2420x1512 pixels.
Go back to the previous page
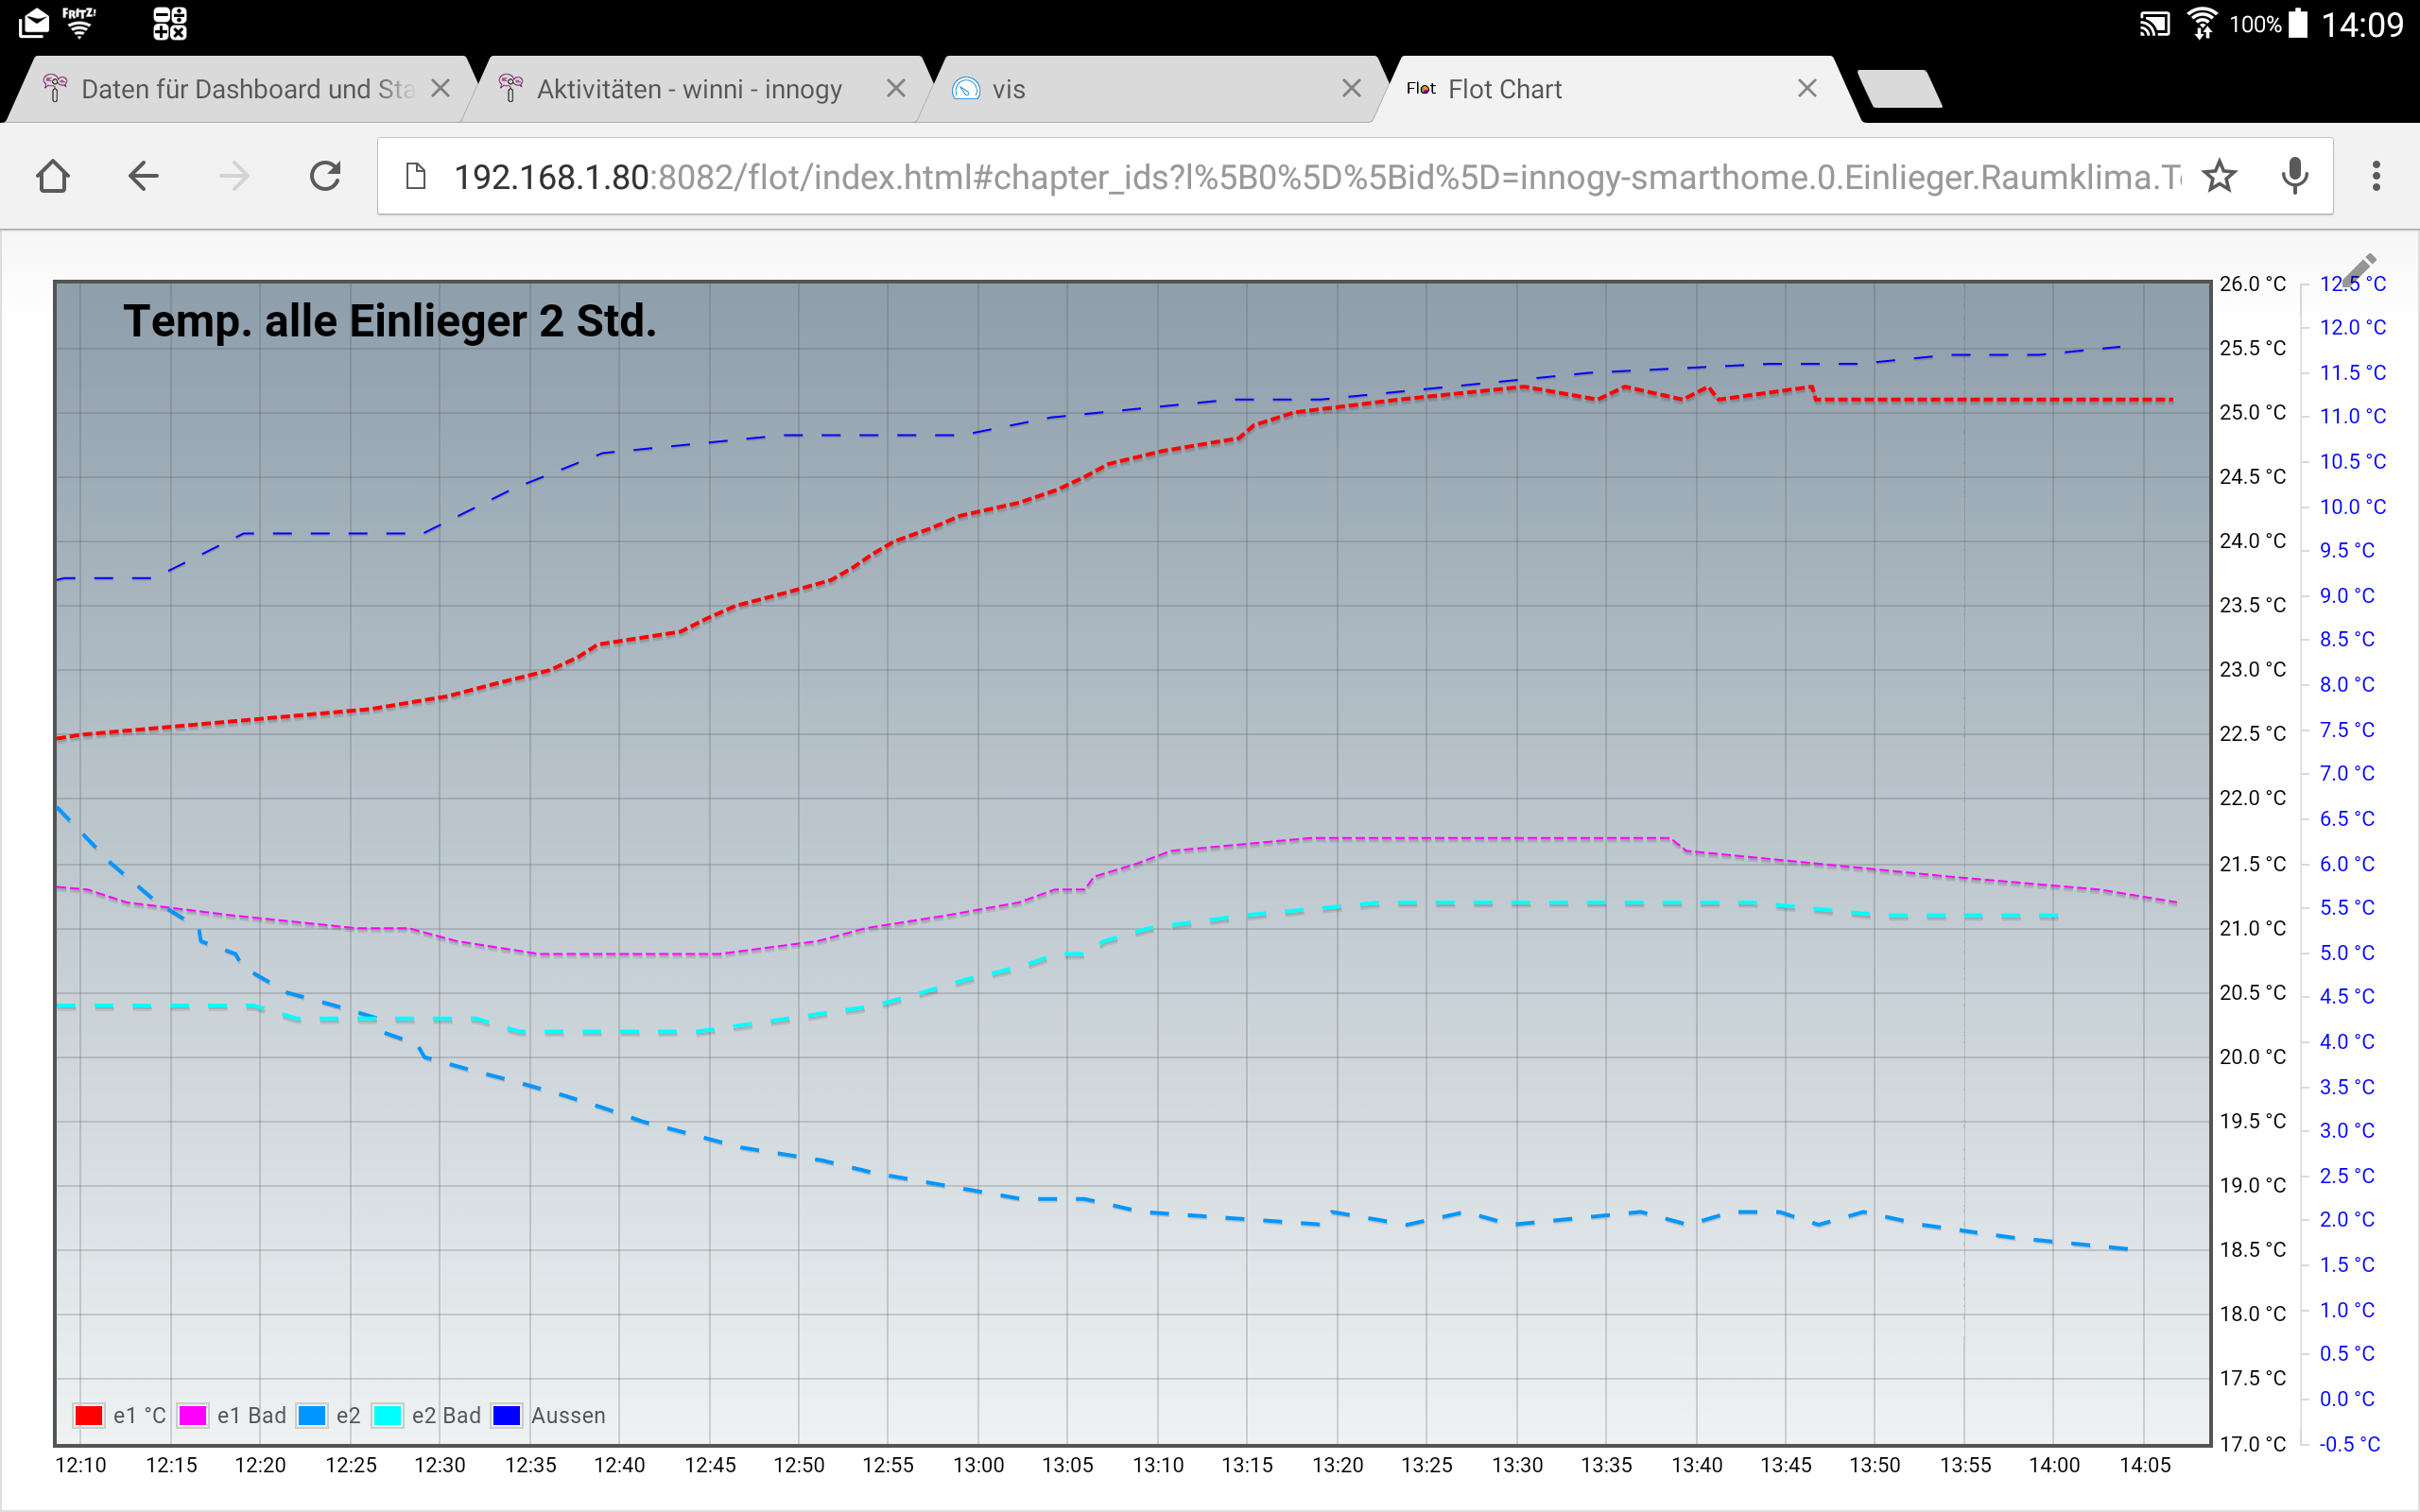click(143, 177)
